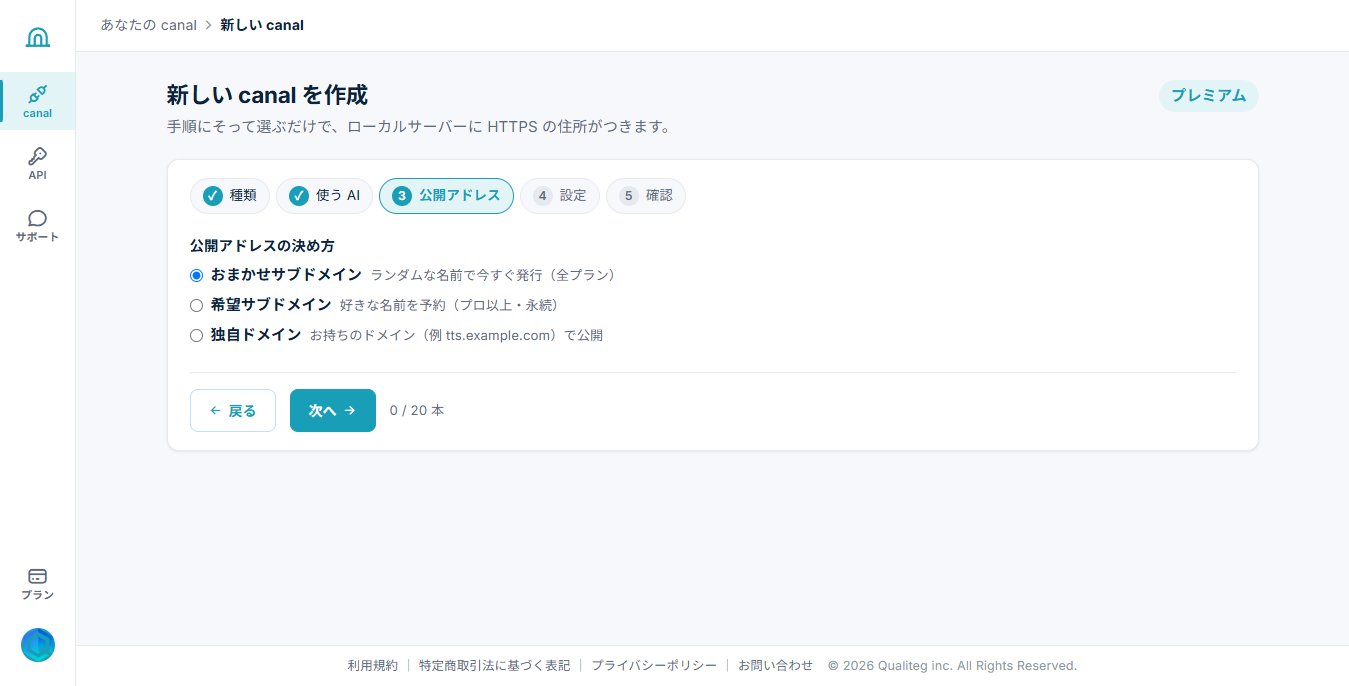Screen dimensions: 1349x686
Task: Click the 0 / 20 本 counter text
Action: coord(417,410)
